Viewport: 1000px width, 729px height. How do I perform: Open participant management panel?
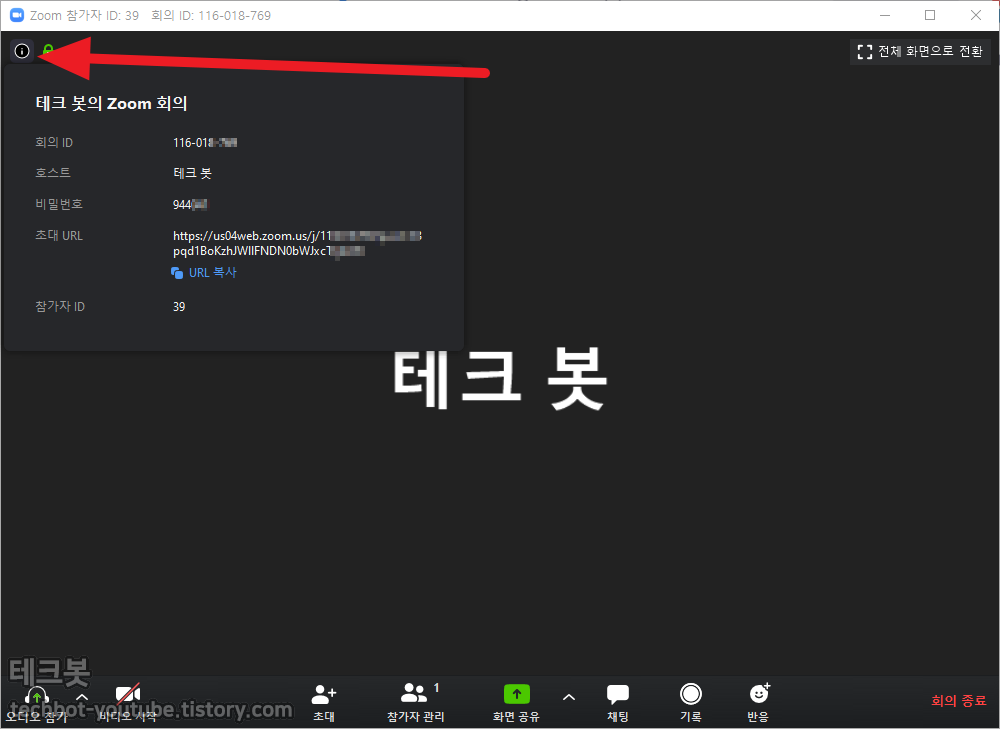tap(416, 703)
